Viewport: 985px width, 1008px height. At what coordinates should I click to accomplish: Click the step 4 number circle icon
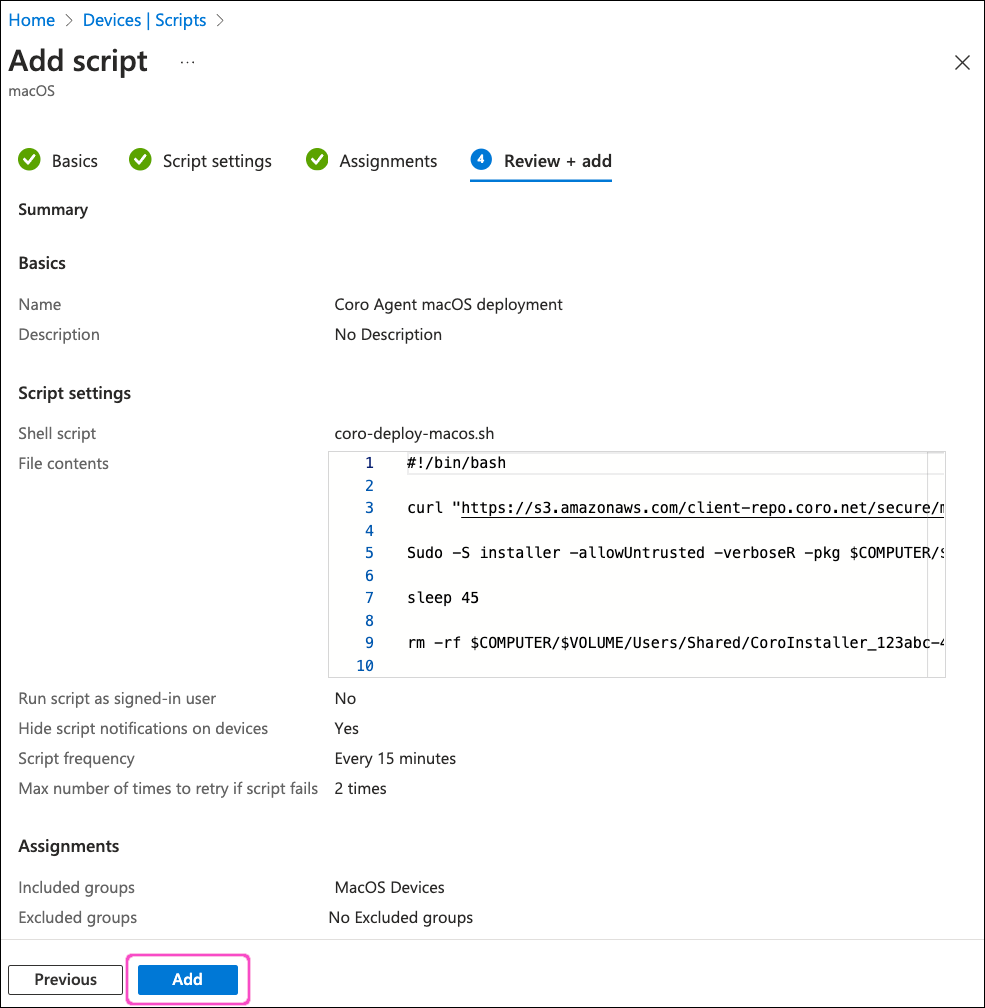[x=481, y=160]
